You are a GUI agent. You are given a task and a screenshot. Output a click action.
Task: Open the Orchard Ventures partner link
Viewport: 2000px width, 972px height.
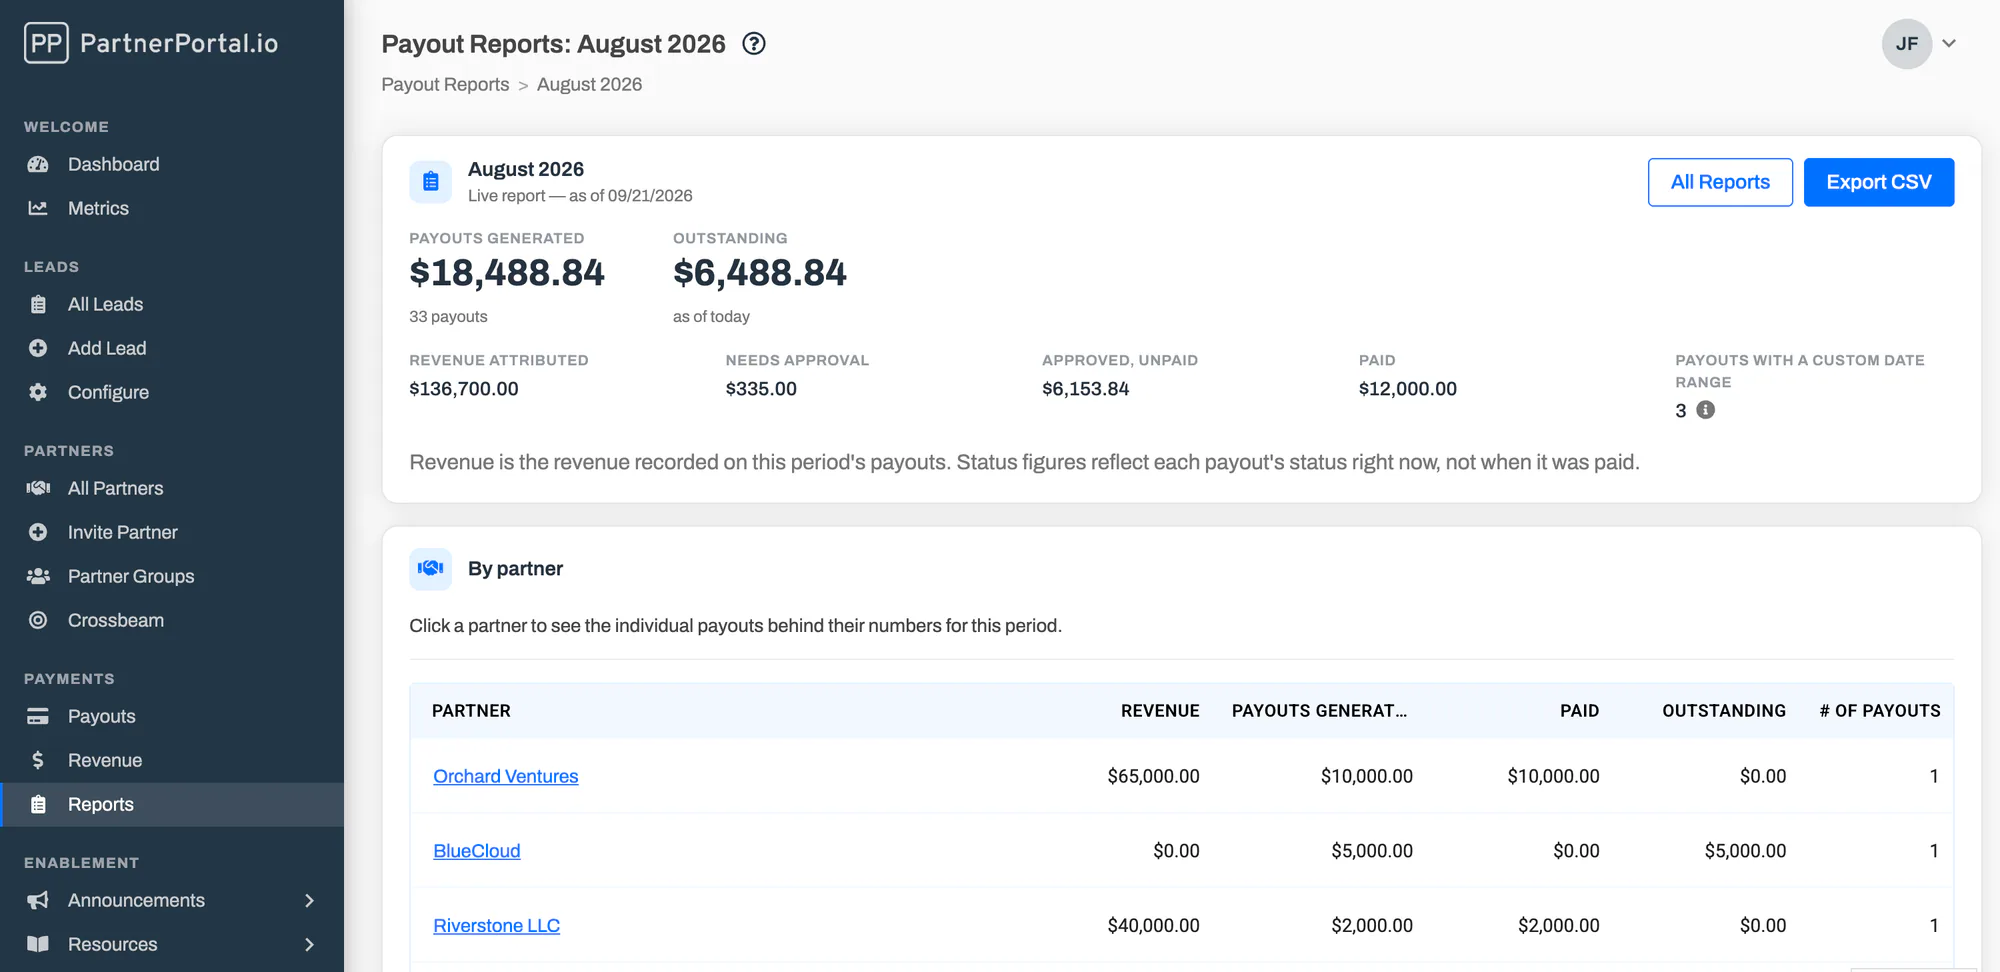click(x=505, y=776)
